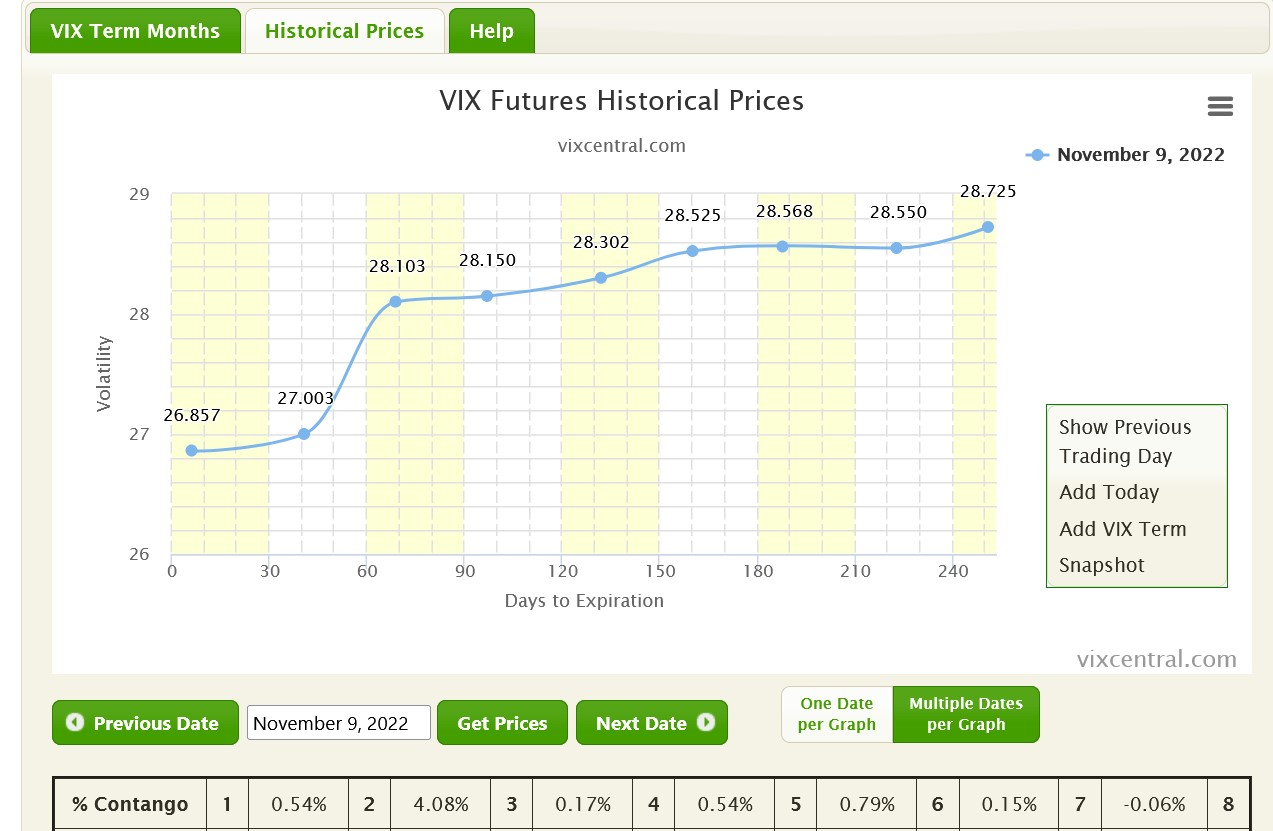Open the chart hamburger context menu
This screenshot has height=831, width=1273.
(x=1220, y=107)
